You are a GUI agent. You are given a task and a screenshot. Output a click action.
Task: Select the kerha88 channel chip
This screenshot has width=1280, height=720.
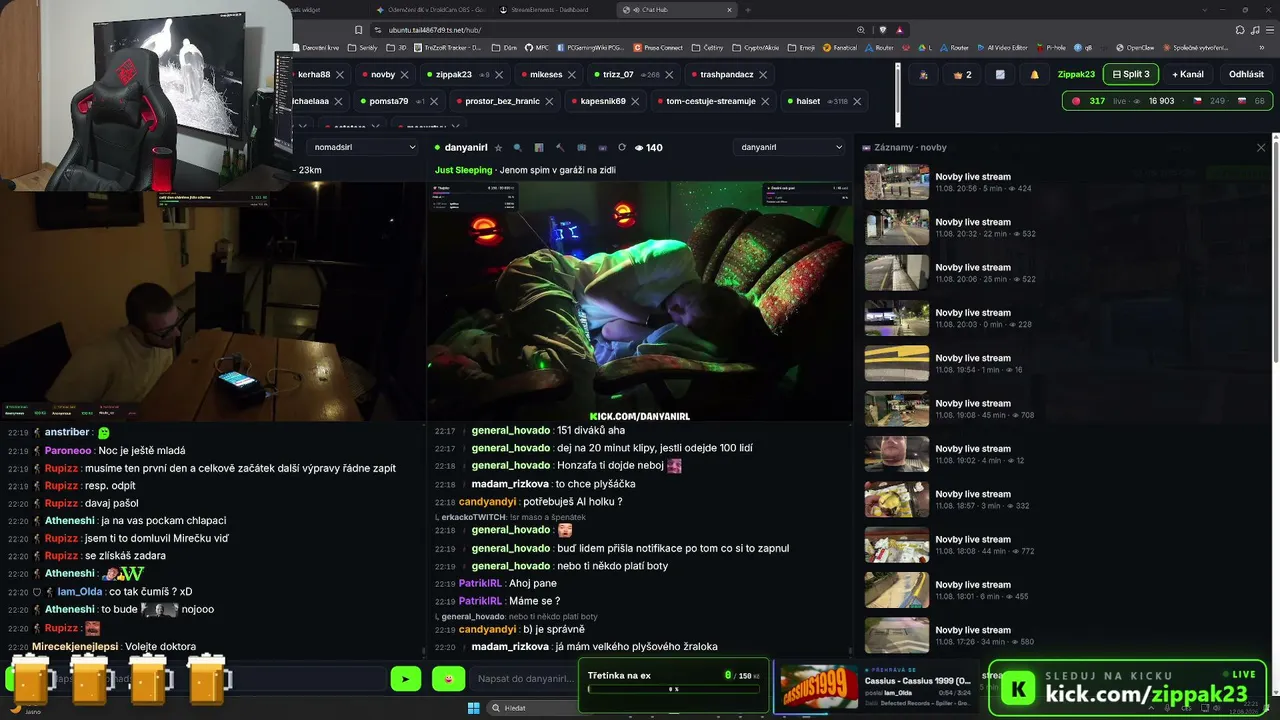pos(314,74)
